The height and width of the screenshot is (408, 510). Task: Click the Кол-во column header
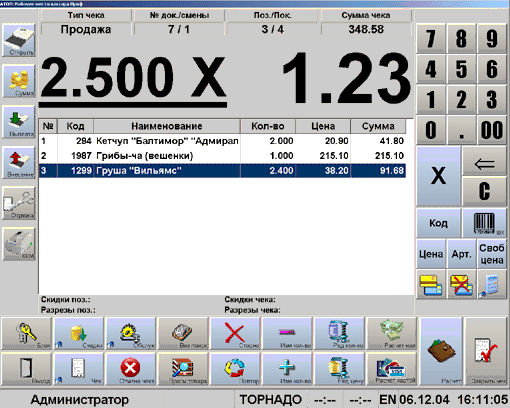268,126
